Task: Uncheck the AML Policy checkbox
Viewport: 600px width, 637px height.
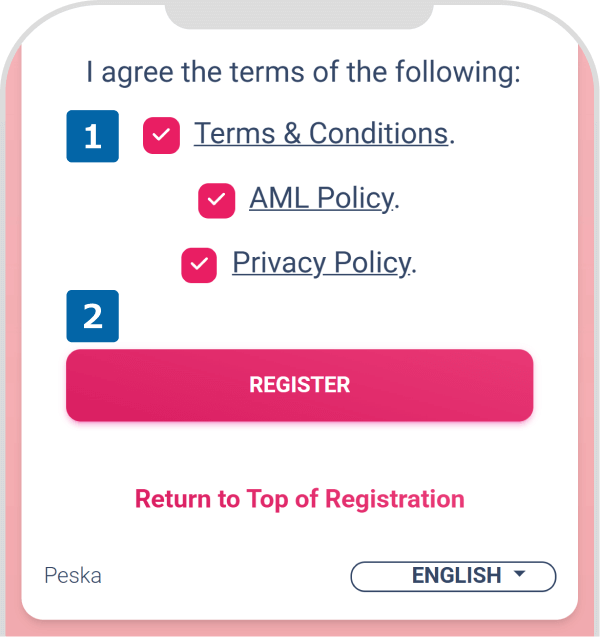Action: (216, 200)
